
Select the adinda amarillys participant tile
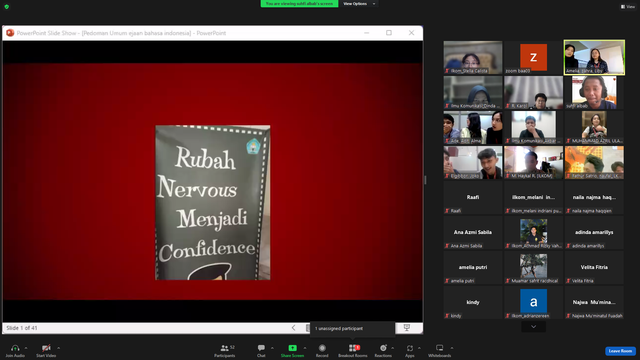click(594, 233)
